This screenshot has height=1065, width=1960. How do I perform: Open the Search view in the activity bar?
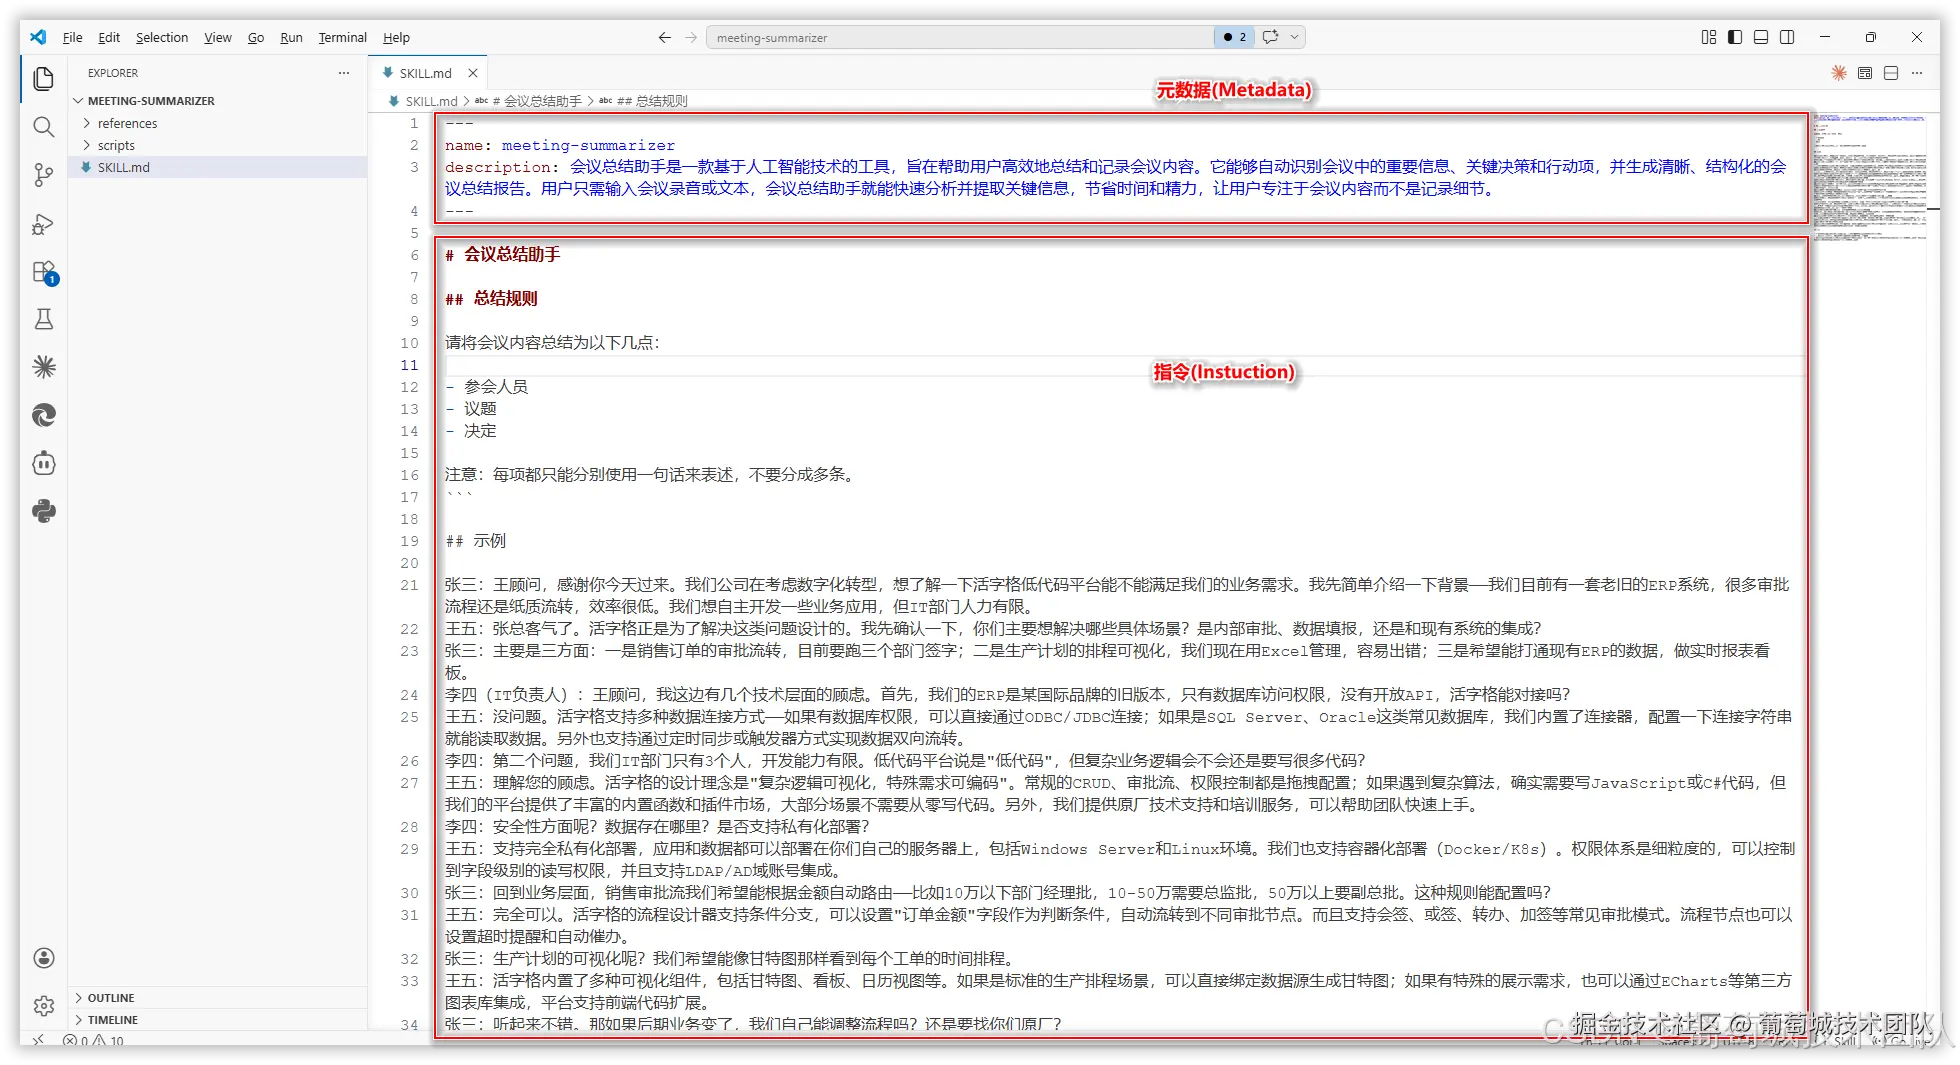pos(43,127)
